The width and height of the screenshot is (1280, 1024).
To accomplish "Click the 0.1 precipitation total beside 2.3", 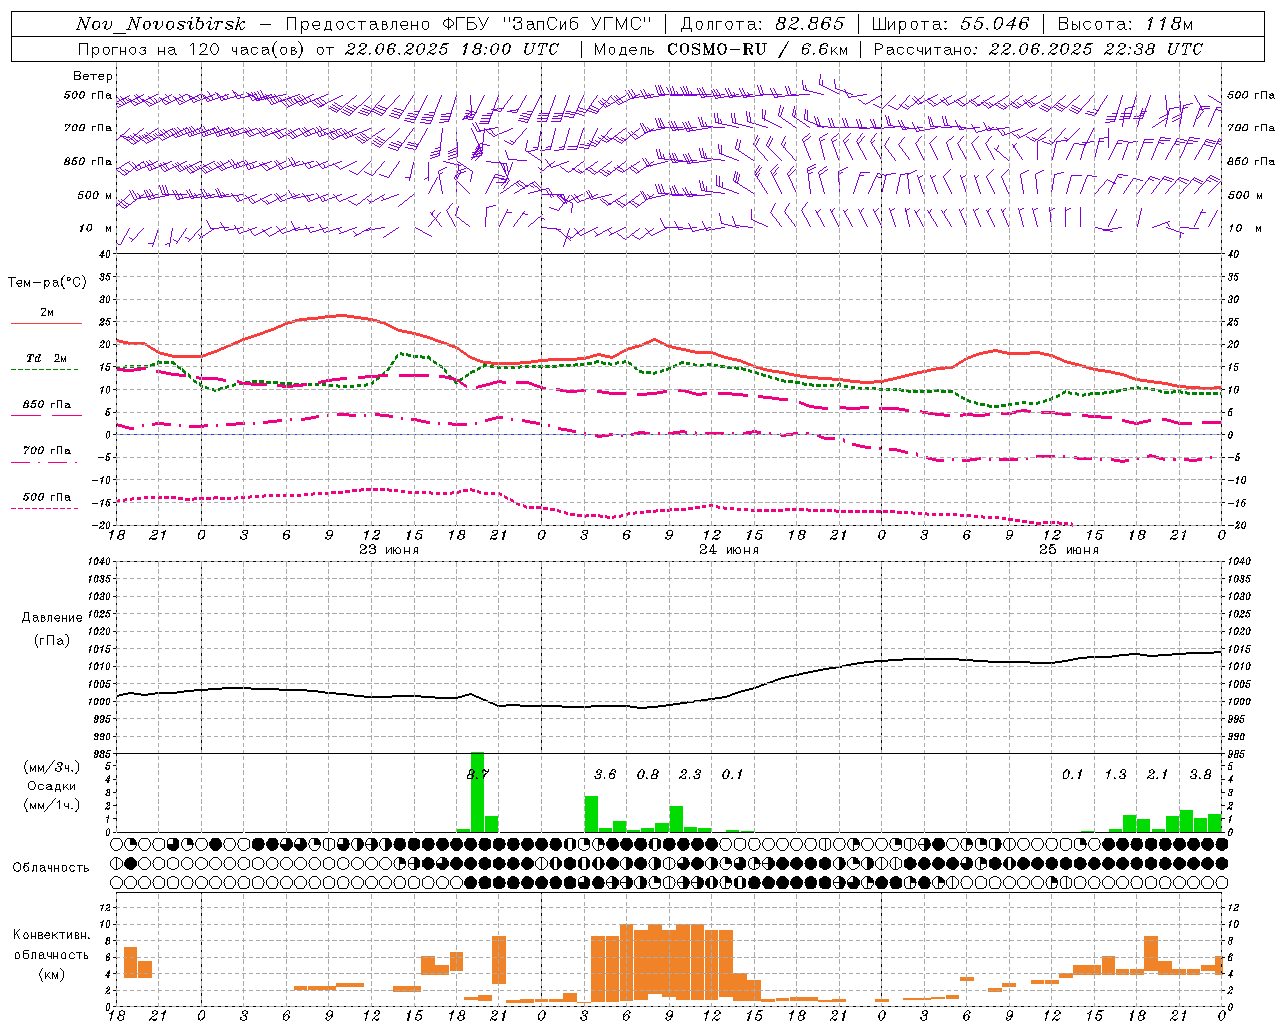I will (733, 774).
